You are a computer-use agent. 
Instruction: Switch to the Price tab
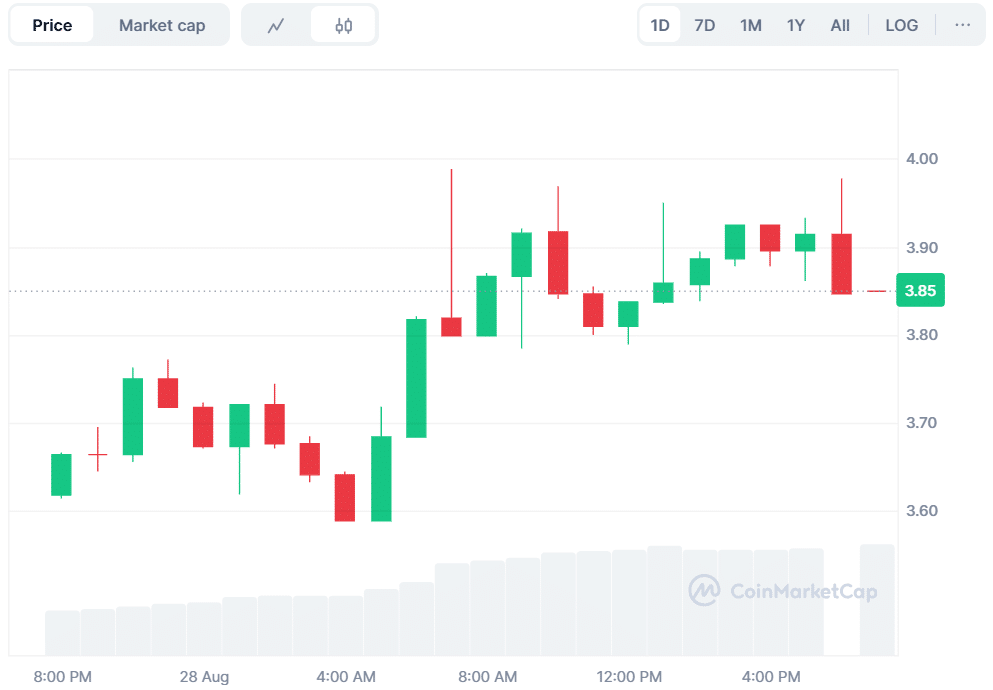tap(52, 25)
